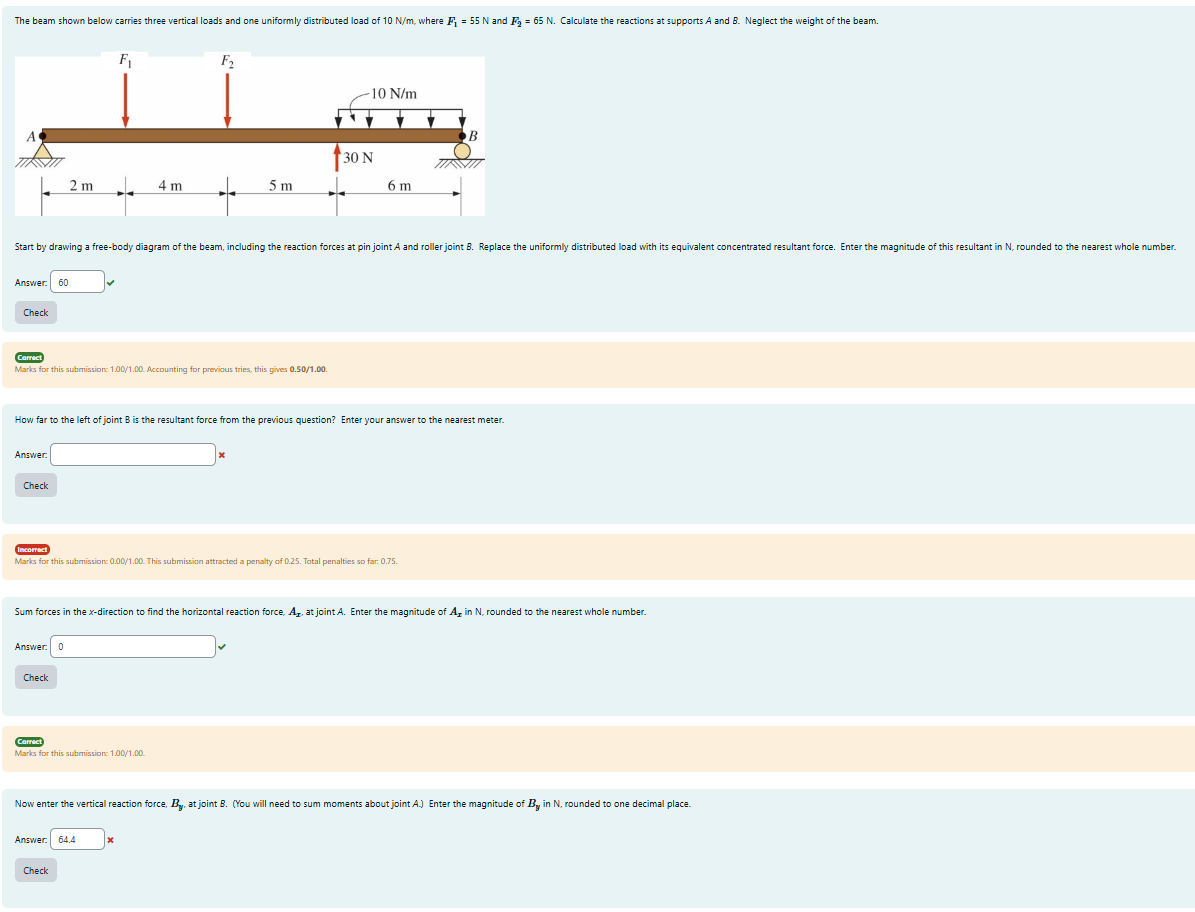Click the F2 force label in the diagram
The image size is (1195, 912).
pos(227,61)
